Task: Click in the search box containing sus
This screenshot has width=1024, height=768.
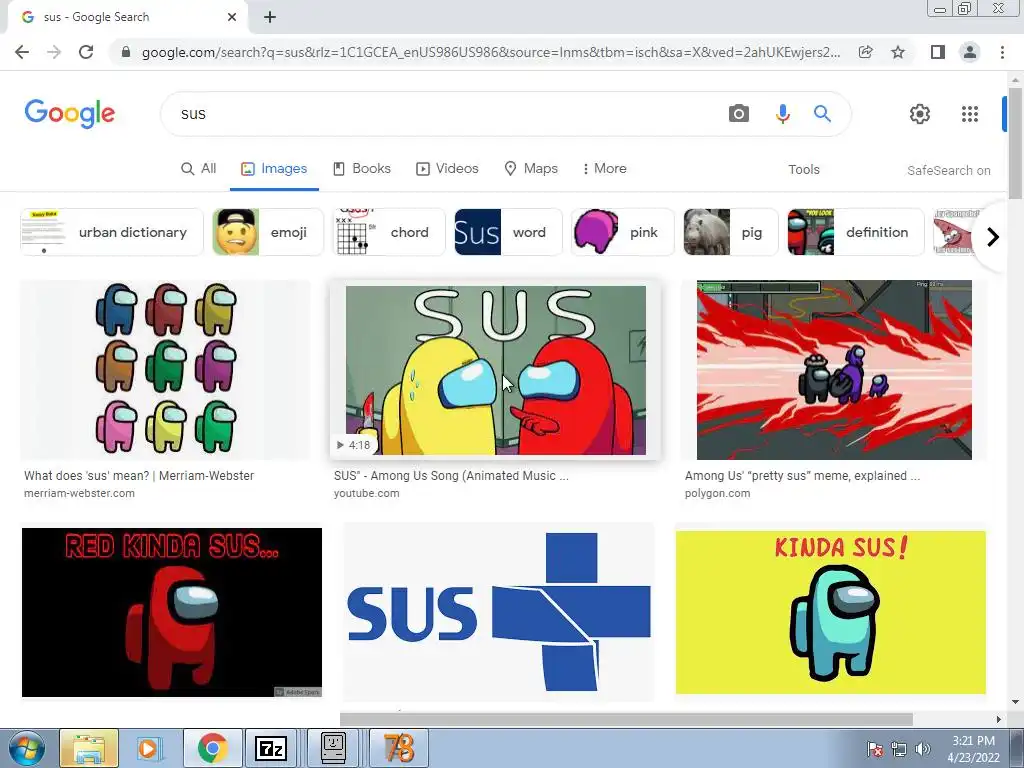Action: point(444,114)
